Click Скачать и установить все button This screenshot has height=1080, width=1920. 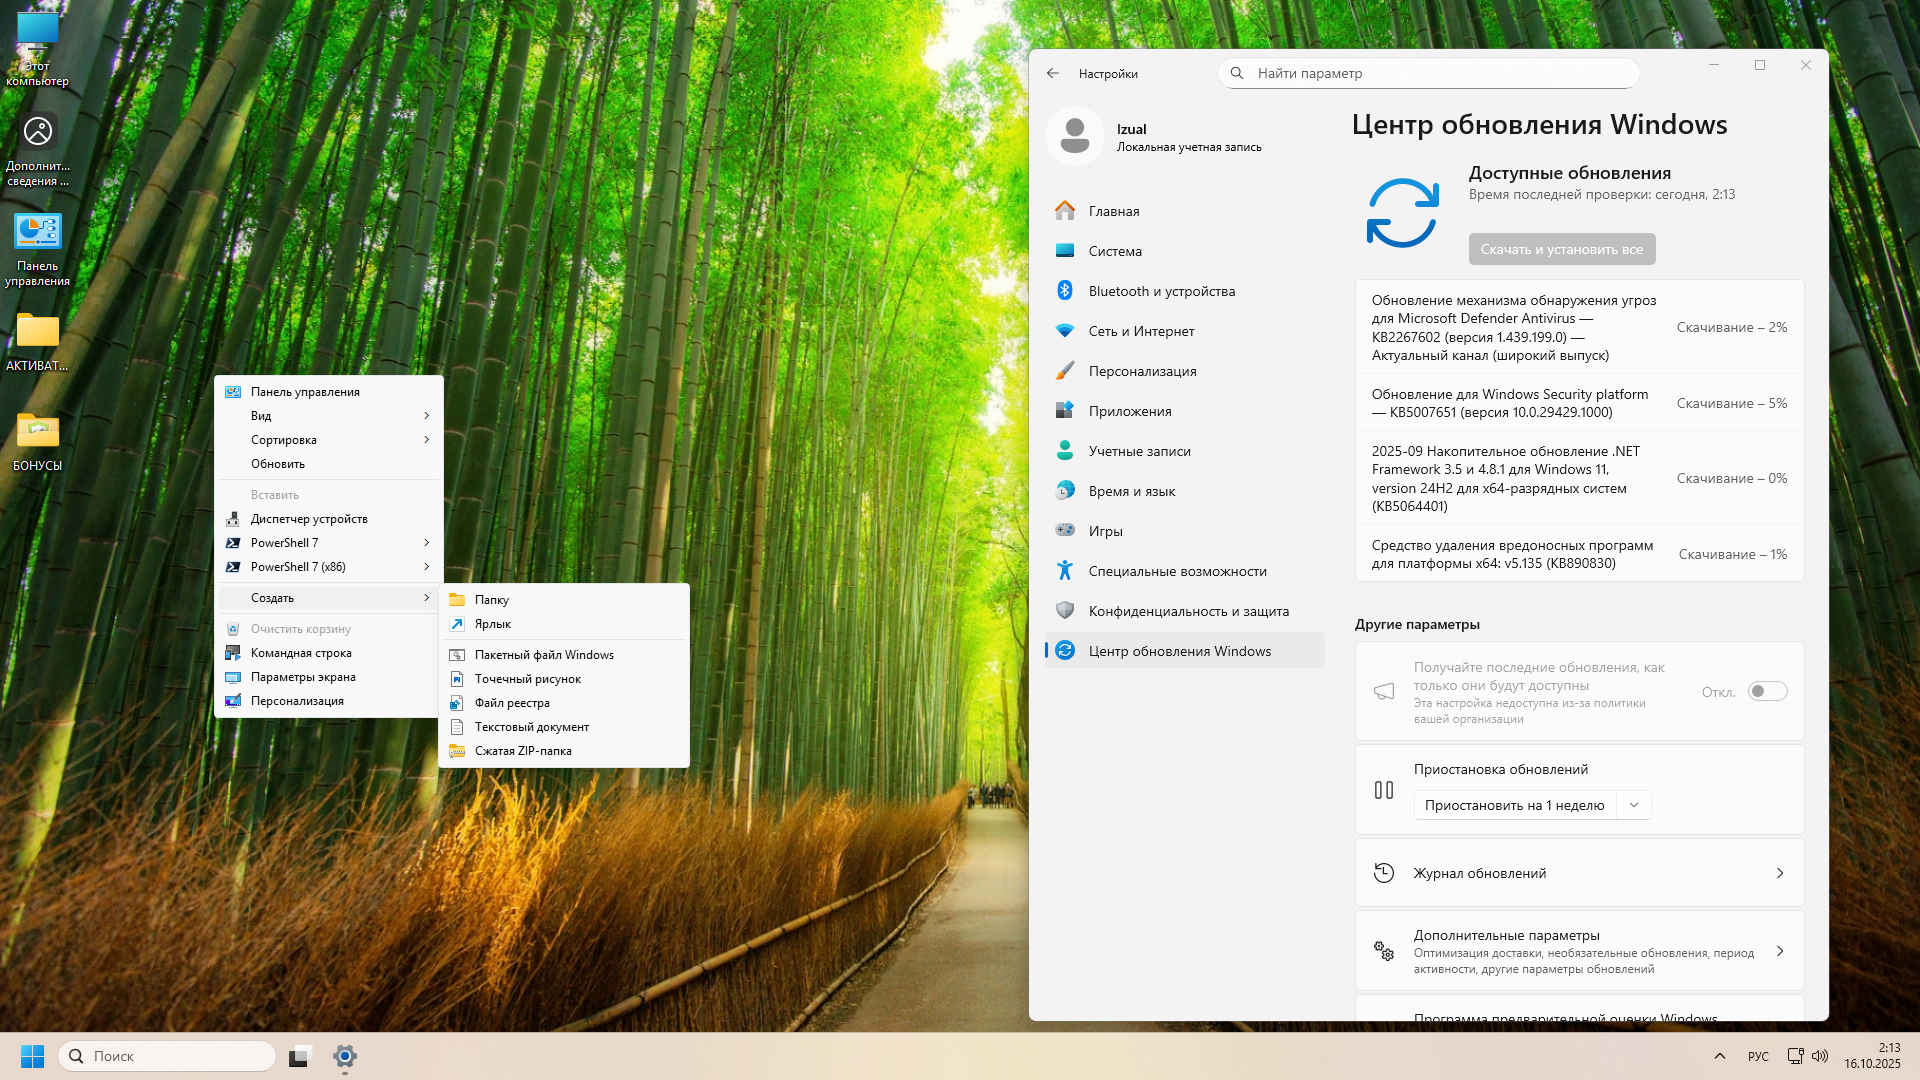(x=1561, y=250)
